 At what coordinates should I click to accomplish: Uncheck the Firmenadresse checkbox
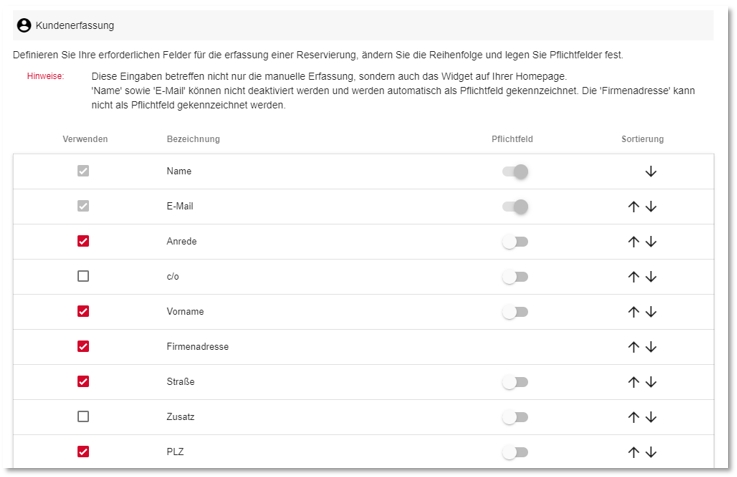tap(83, 346)
